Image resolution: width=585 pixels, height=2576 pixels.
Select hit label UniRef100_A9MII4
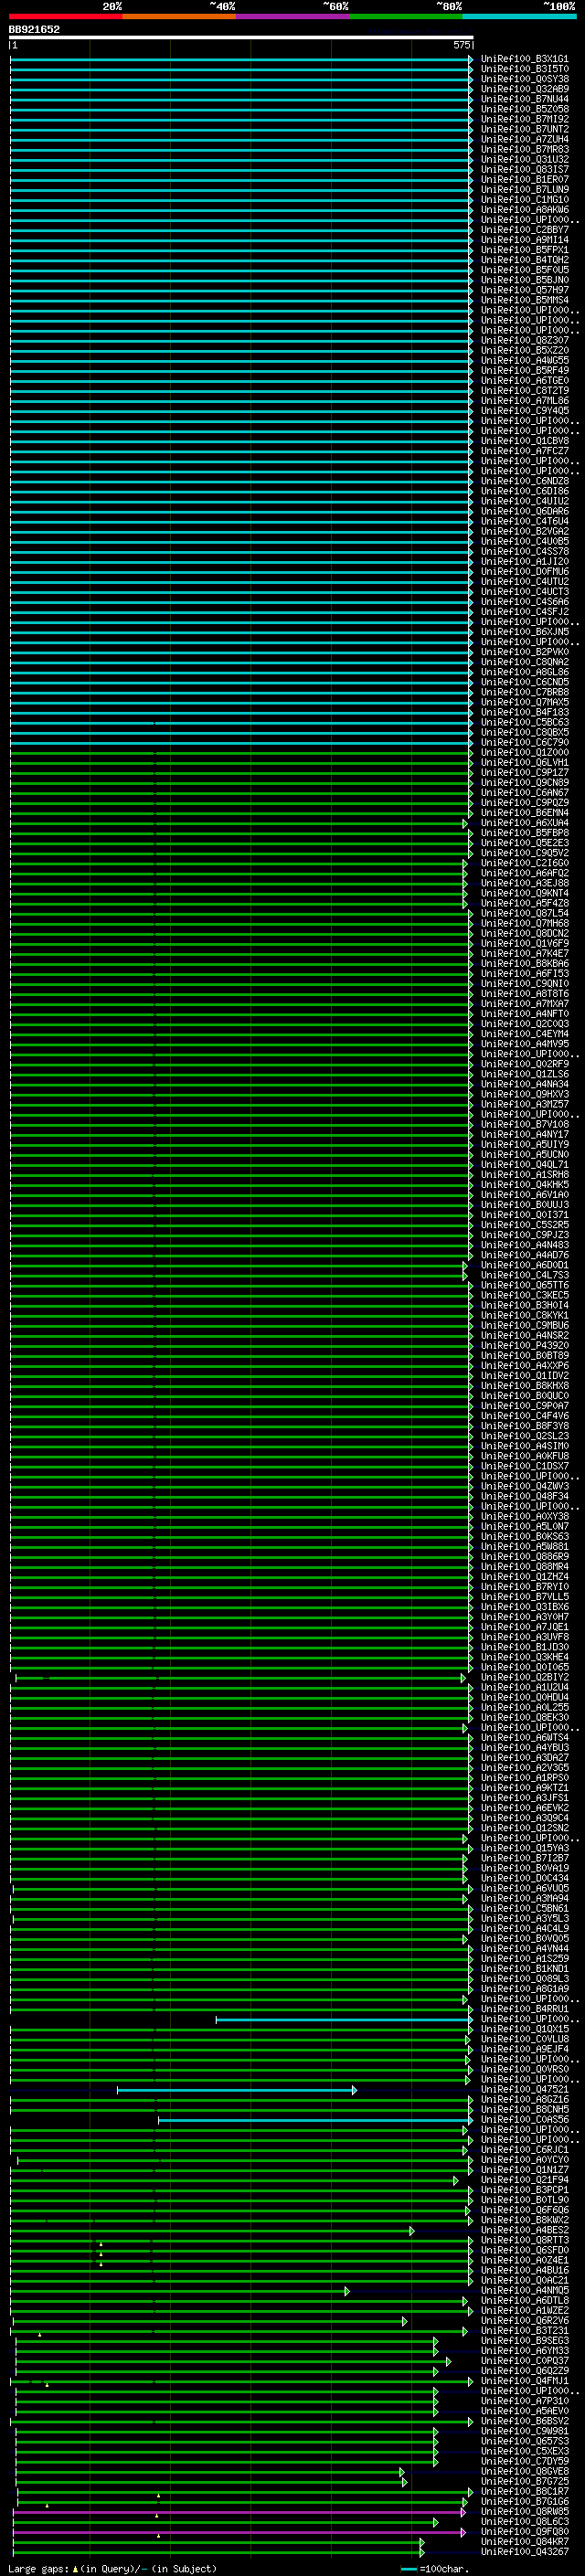pos(525,240)
